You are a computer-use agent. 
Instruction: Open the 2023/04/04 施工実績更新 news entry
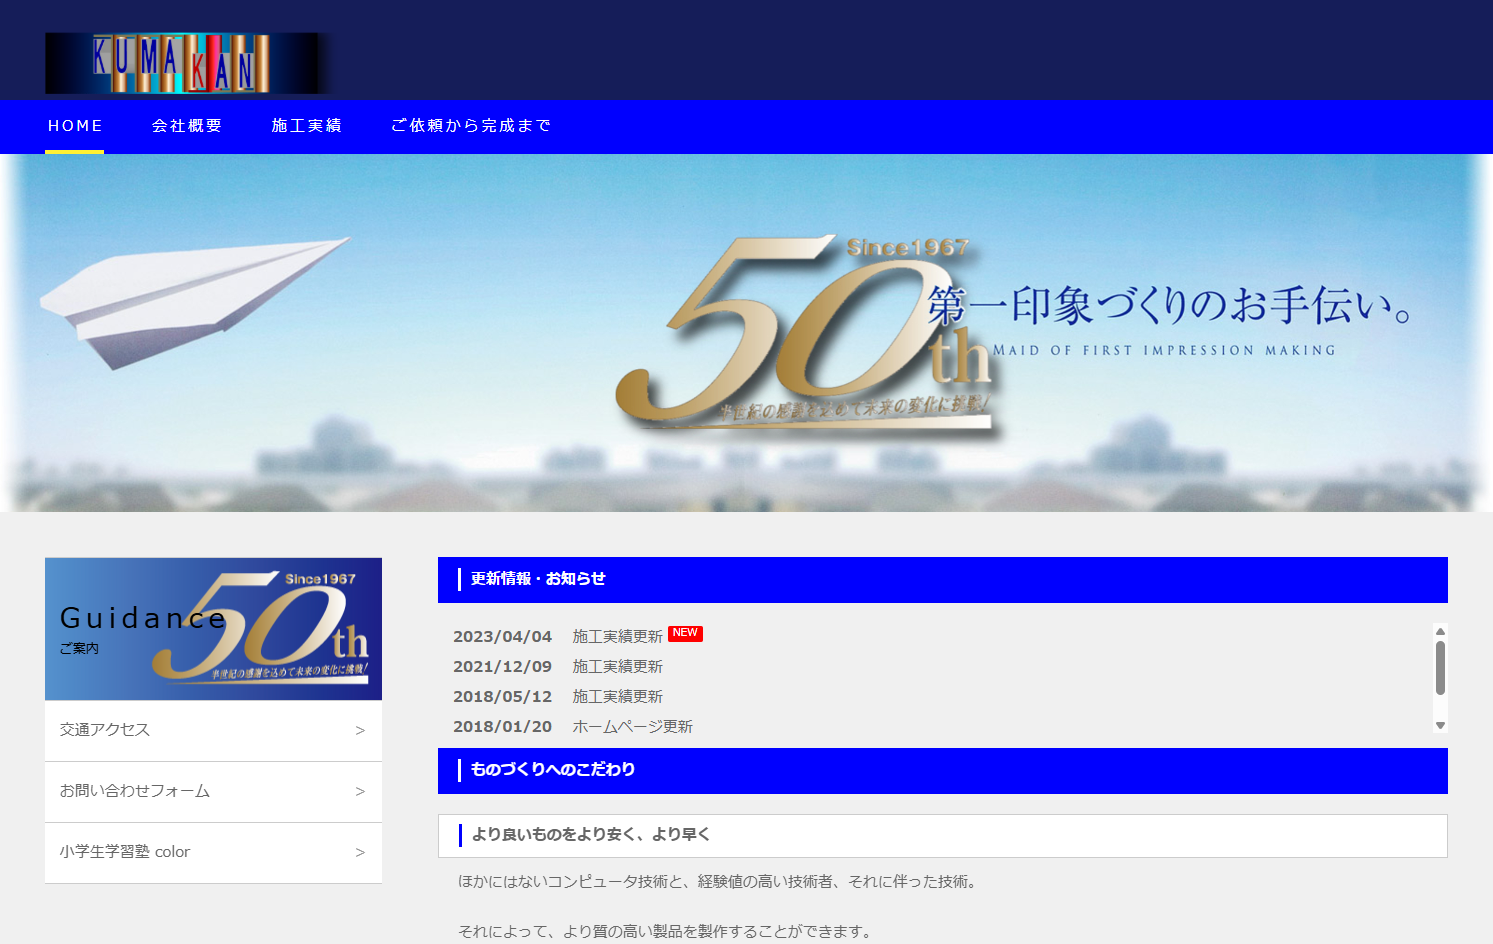[617, 637]
